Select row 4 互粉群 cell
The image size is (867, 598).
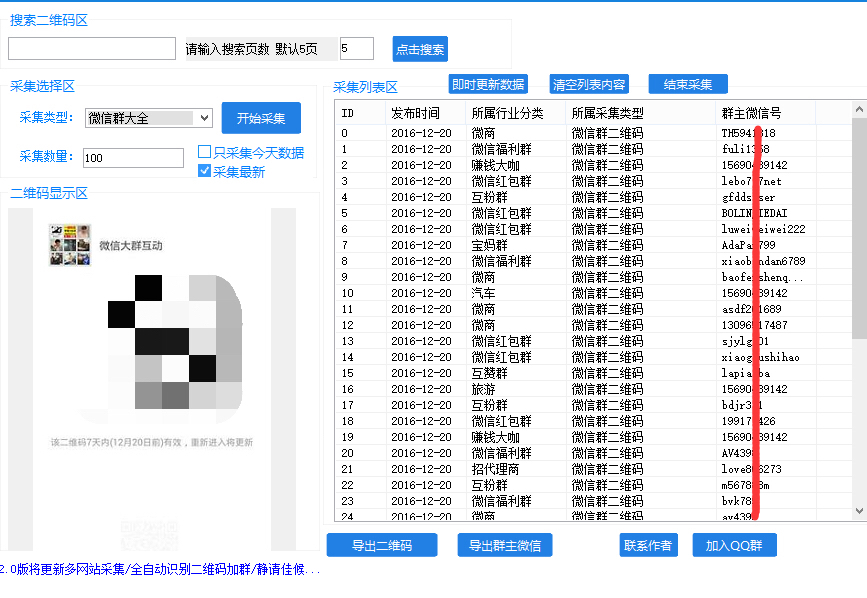[489, 197]
